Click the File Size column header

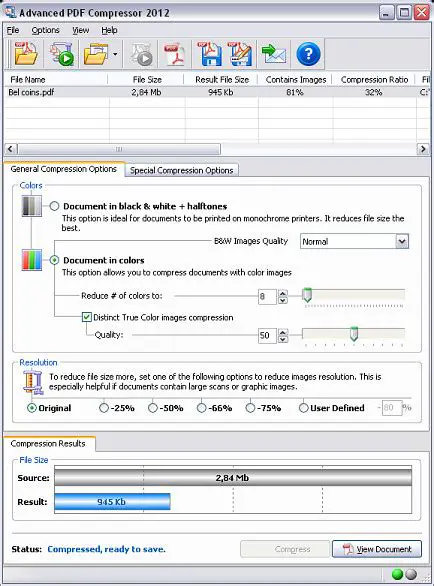(147, 80)
